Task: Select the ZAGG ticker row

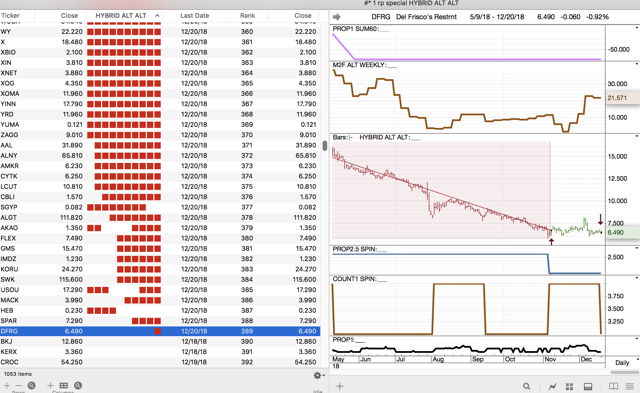Action: [x=160, y=135]
